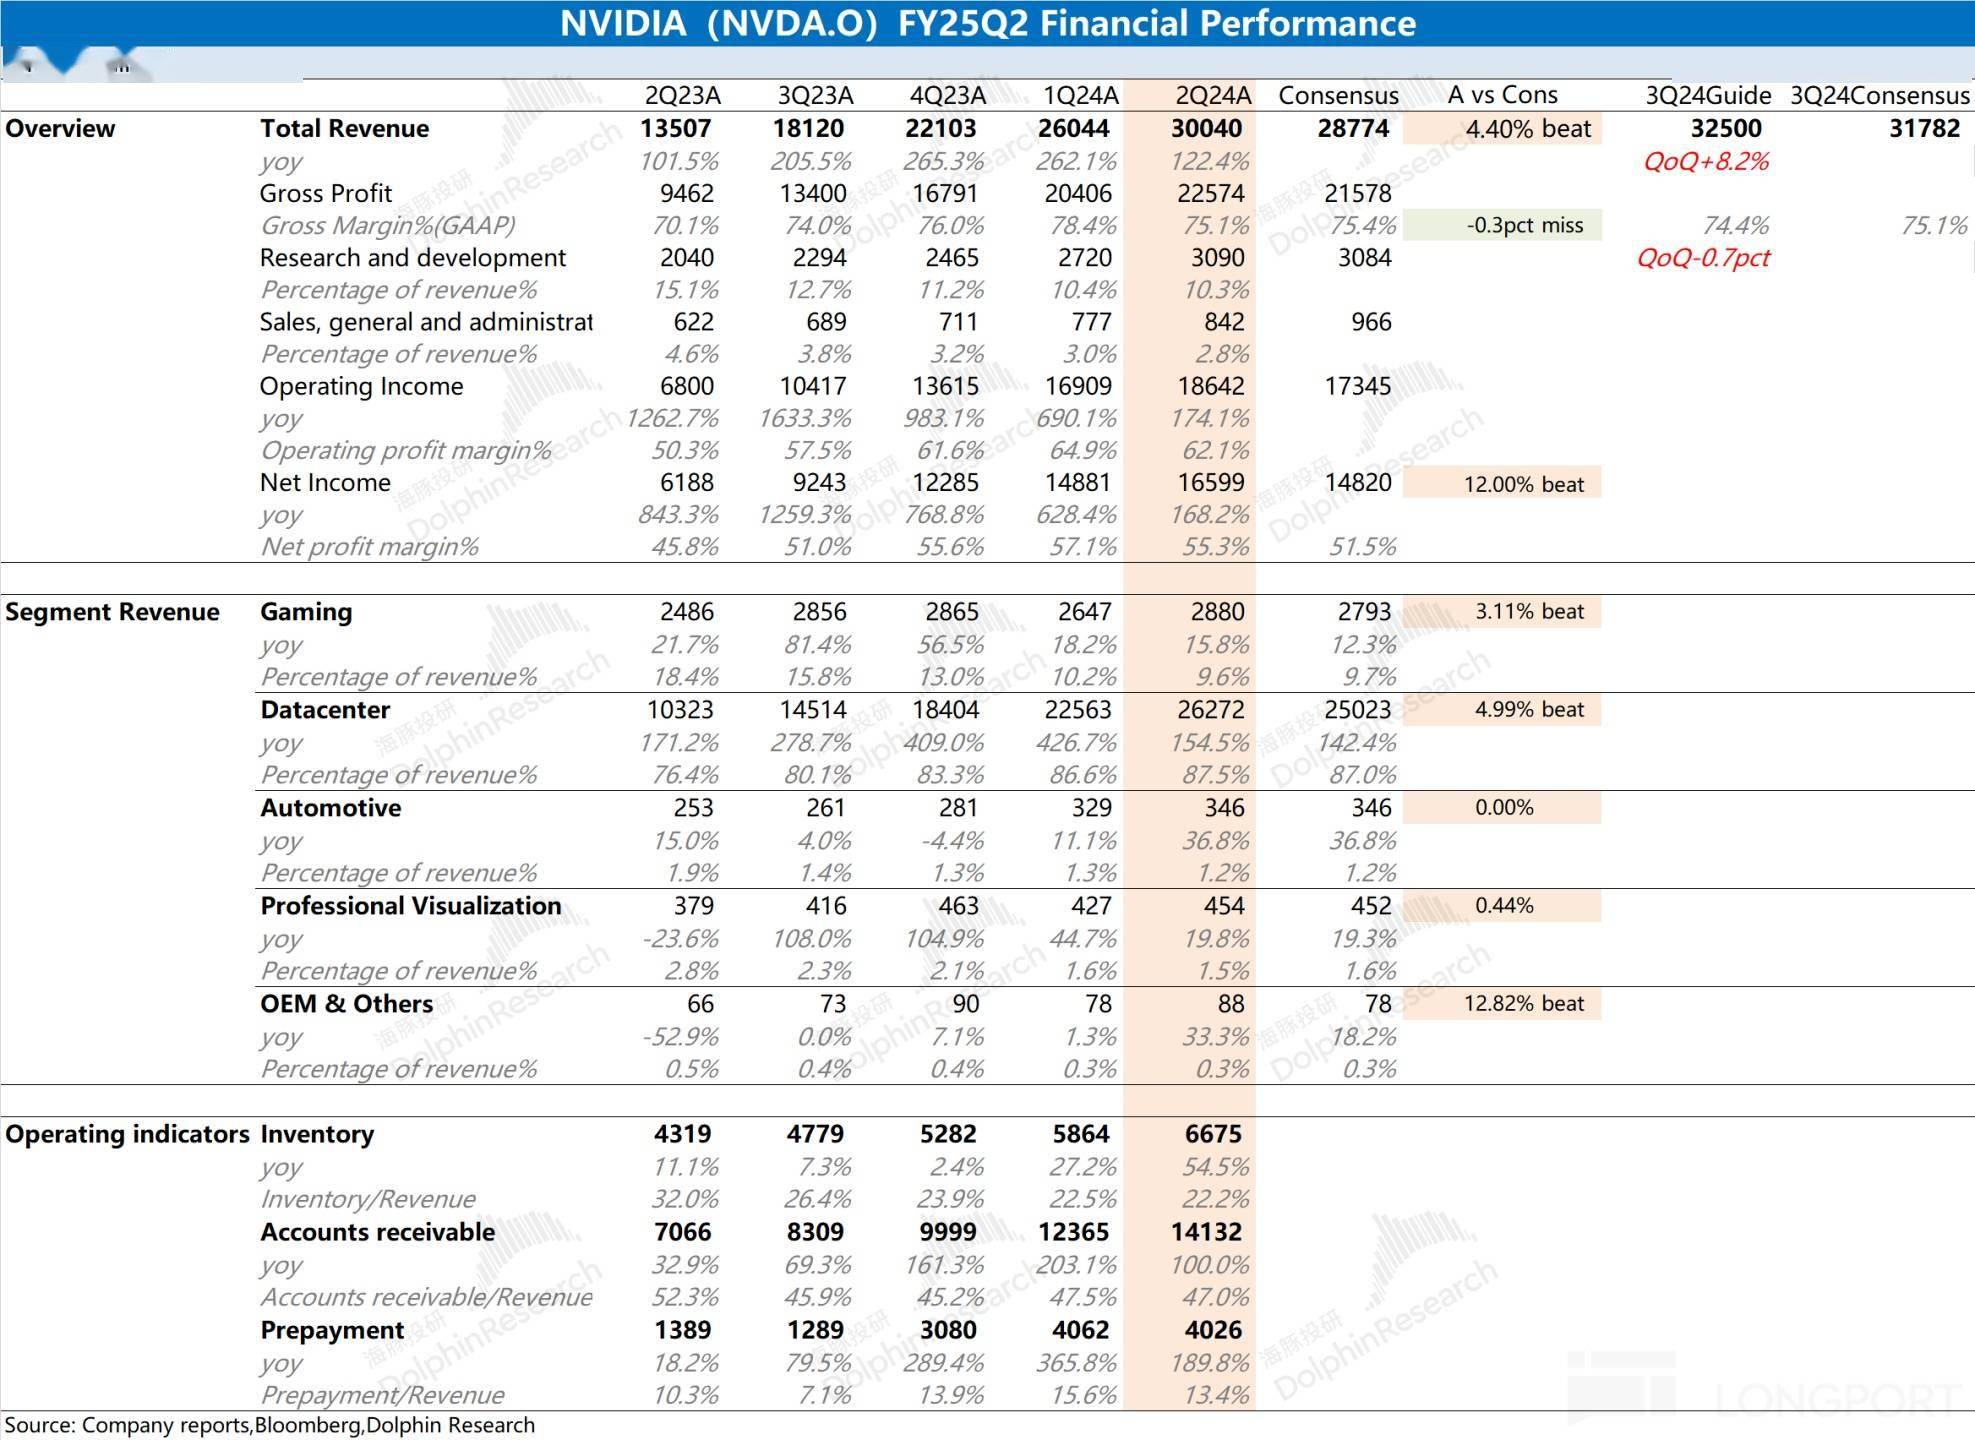The width and height of the screenshot is (1975, 1440).
Task: Click the red QoQ+8.2% note
Action: pyautogui.click(x=1706, y=161)
